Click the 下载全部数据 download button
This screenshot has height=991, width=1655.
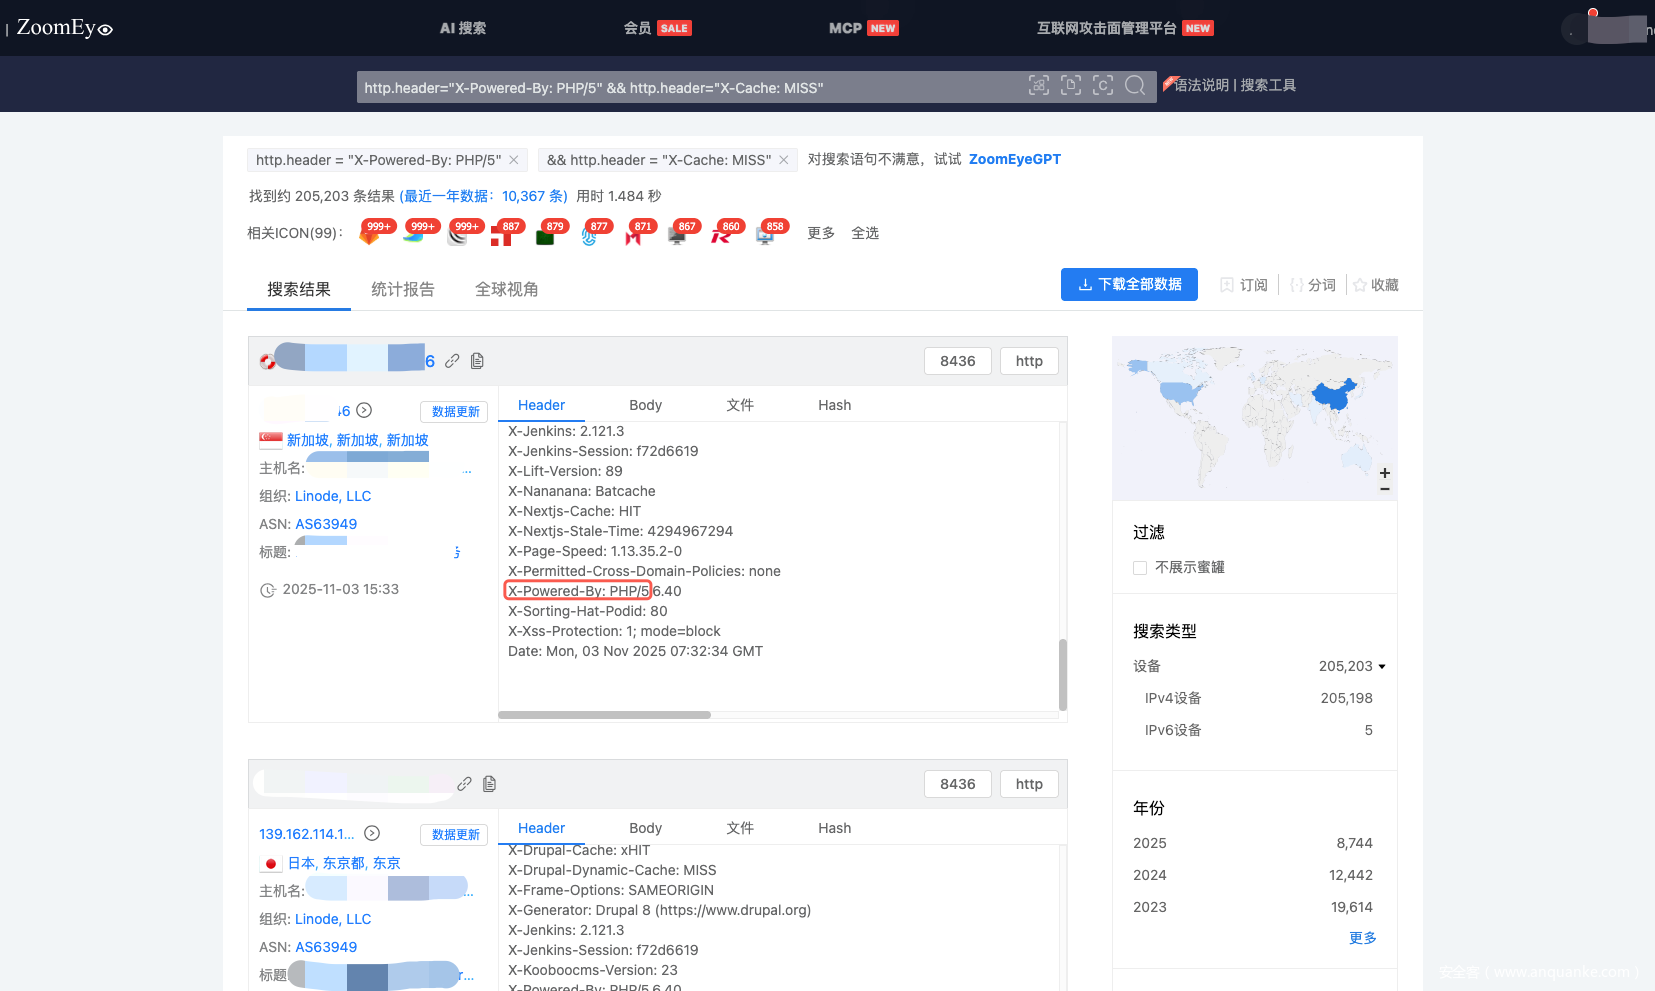pos(1129,285)
